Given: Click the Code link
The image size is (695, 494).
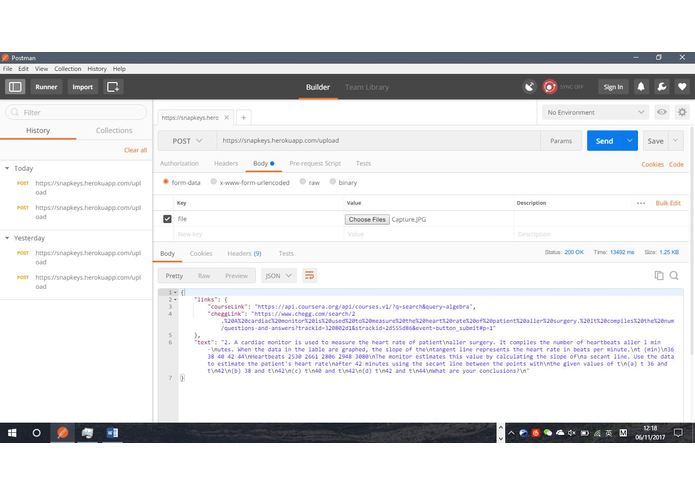Looking at the screenshot, I should pyautogui.click(x=676, y=164).
